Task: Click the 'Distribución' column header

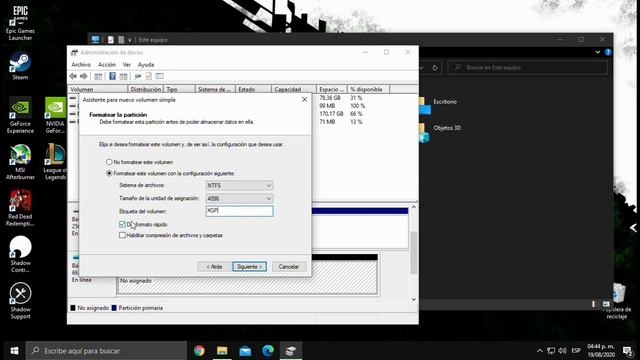Action: [146, 89]
